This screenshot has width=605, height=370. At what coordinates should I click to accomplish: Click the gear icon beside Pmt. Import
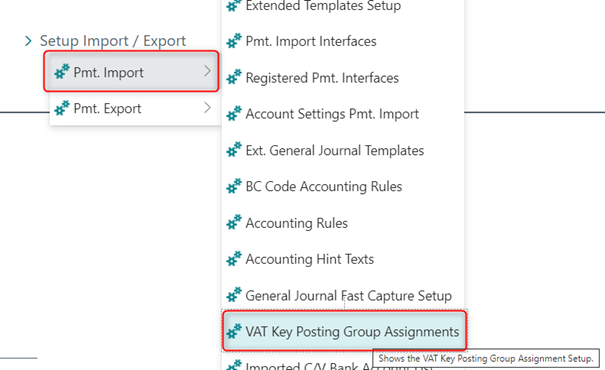coord(62,72)
